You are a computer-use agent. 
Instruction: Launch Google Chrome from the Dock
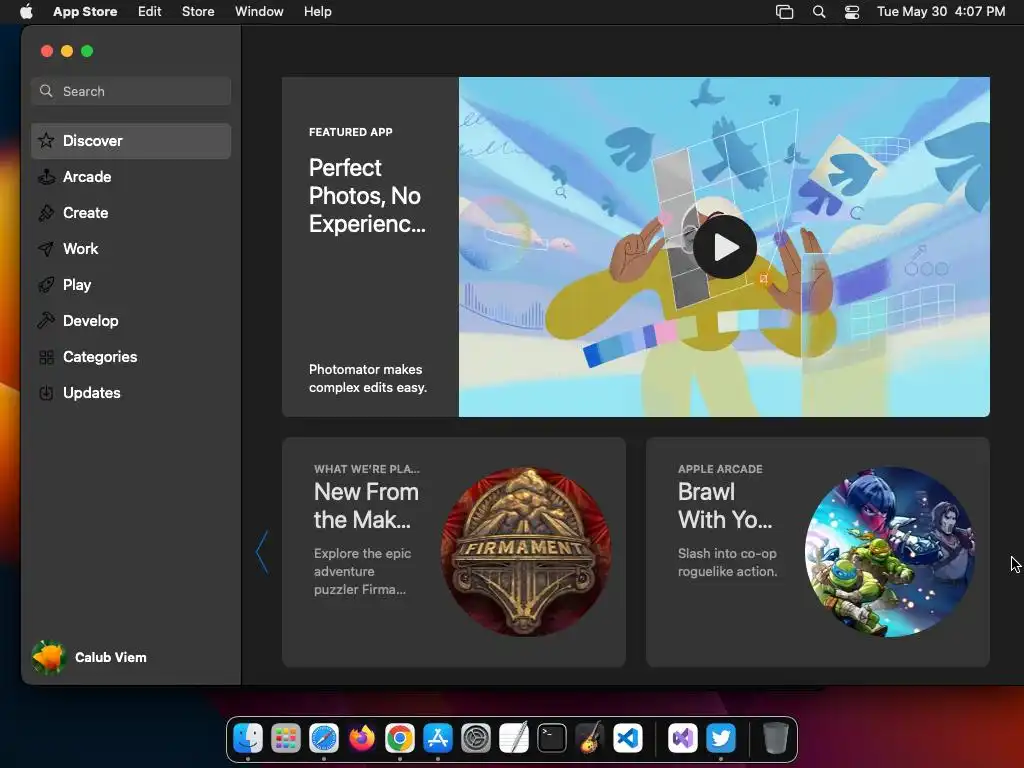click(x=400, y=739)
